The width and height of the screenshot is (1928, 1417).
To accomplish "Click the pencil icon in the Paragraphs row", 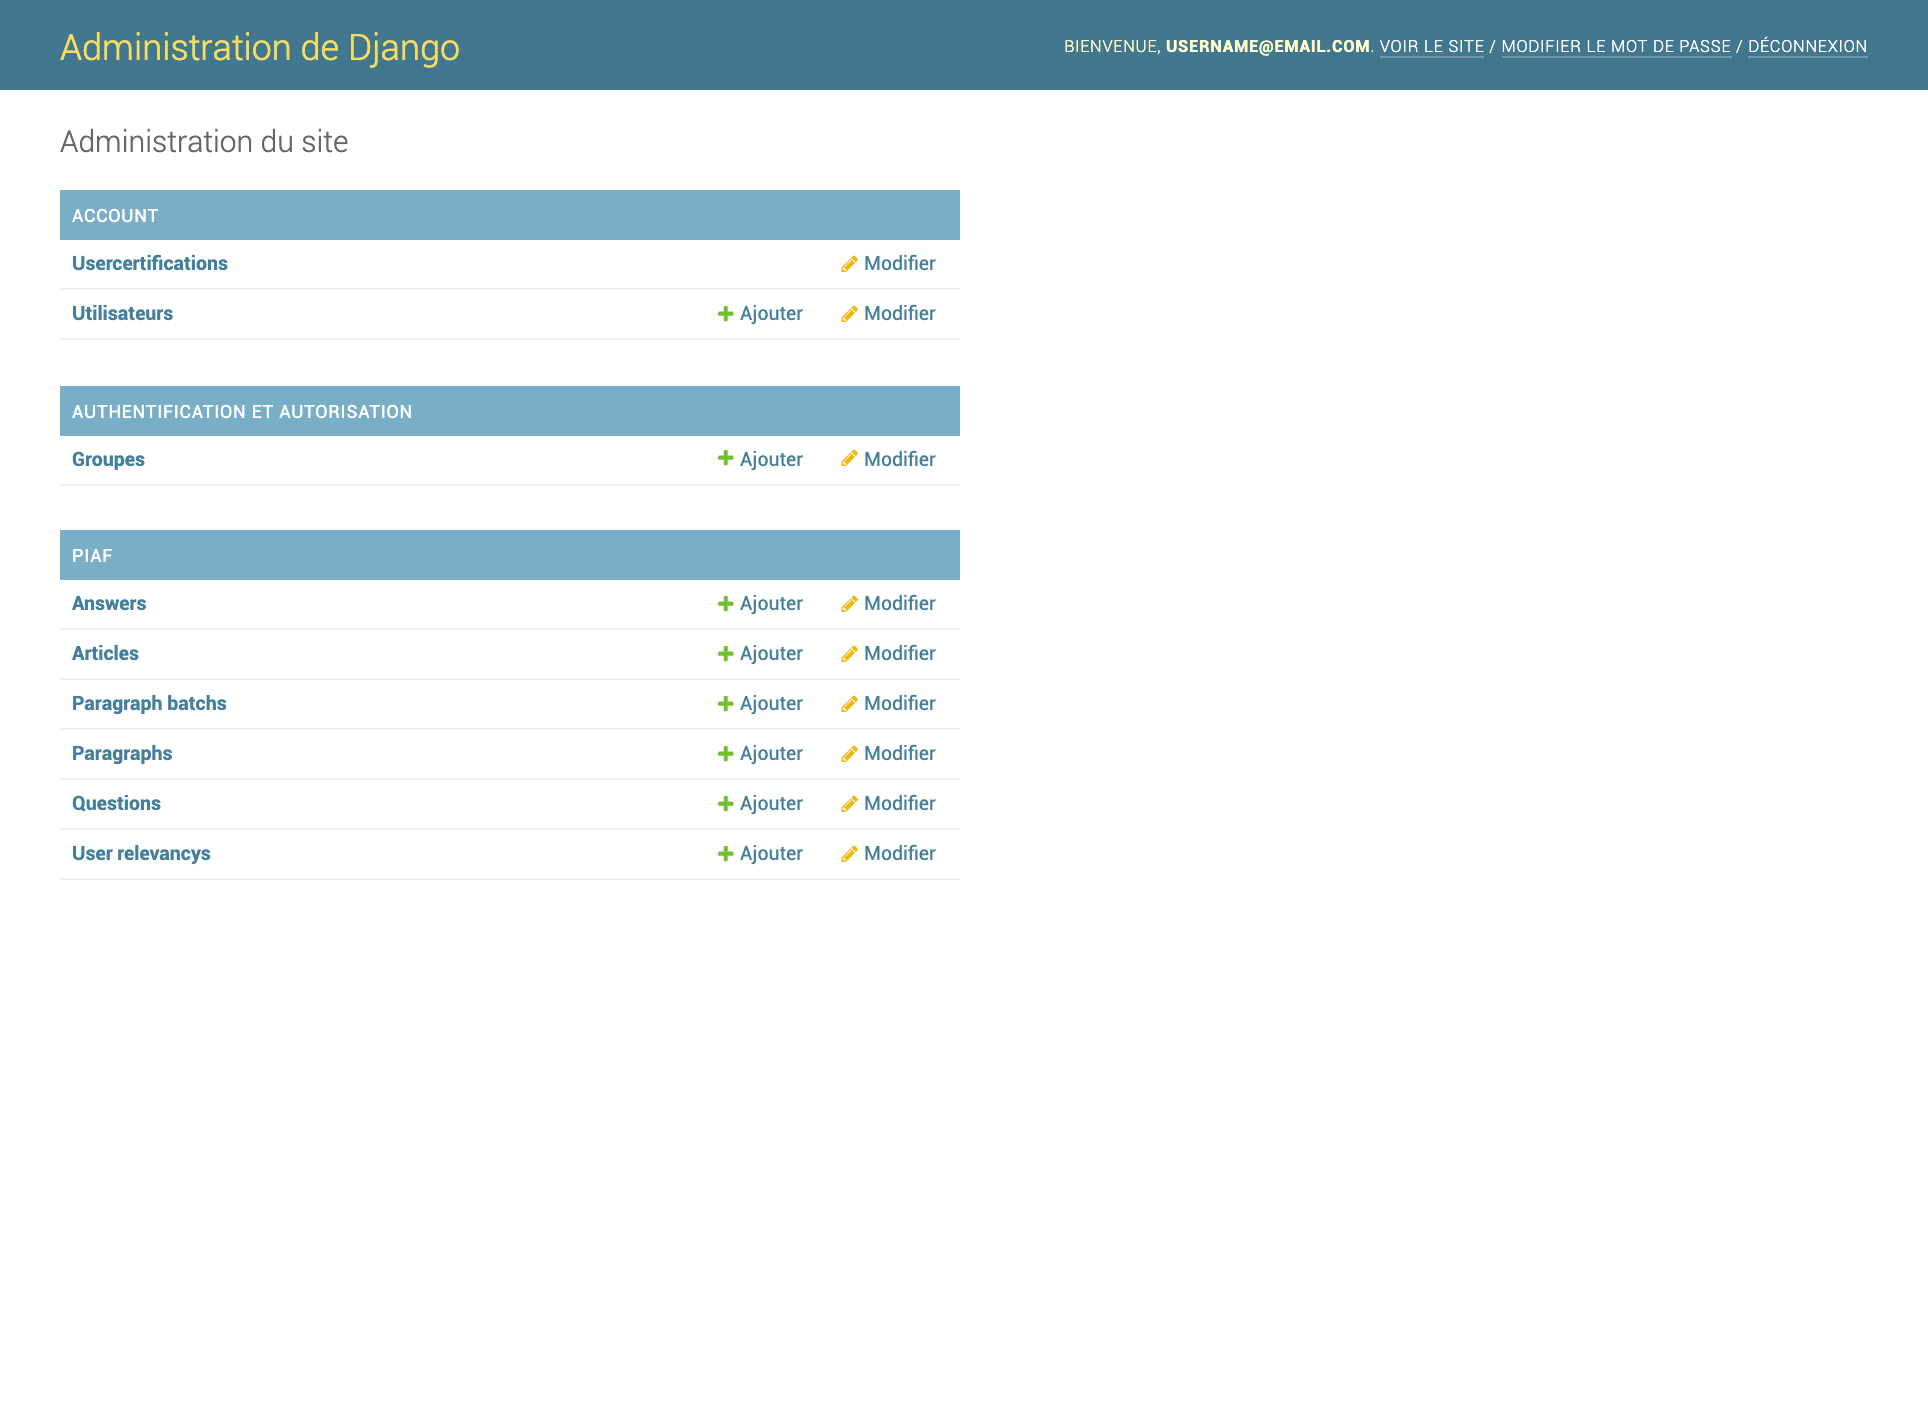I will (849, 754).
